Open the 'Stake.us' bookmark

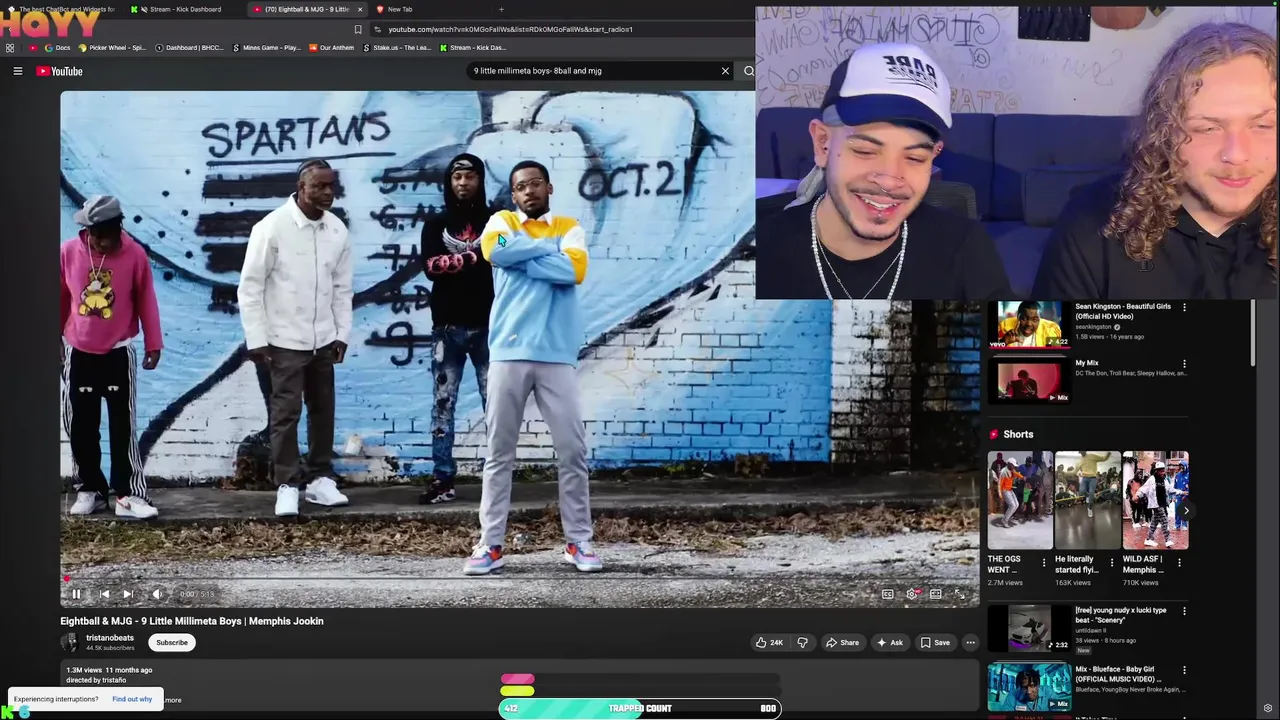(398, 48)
